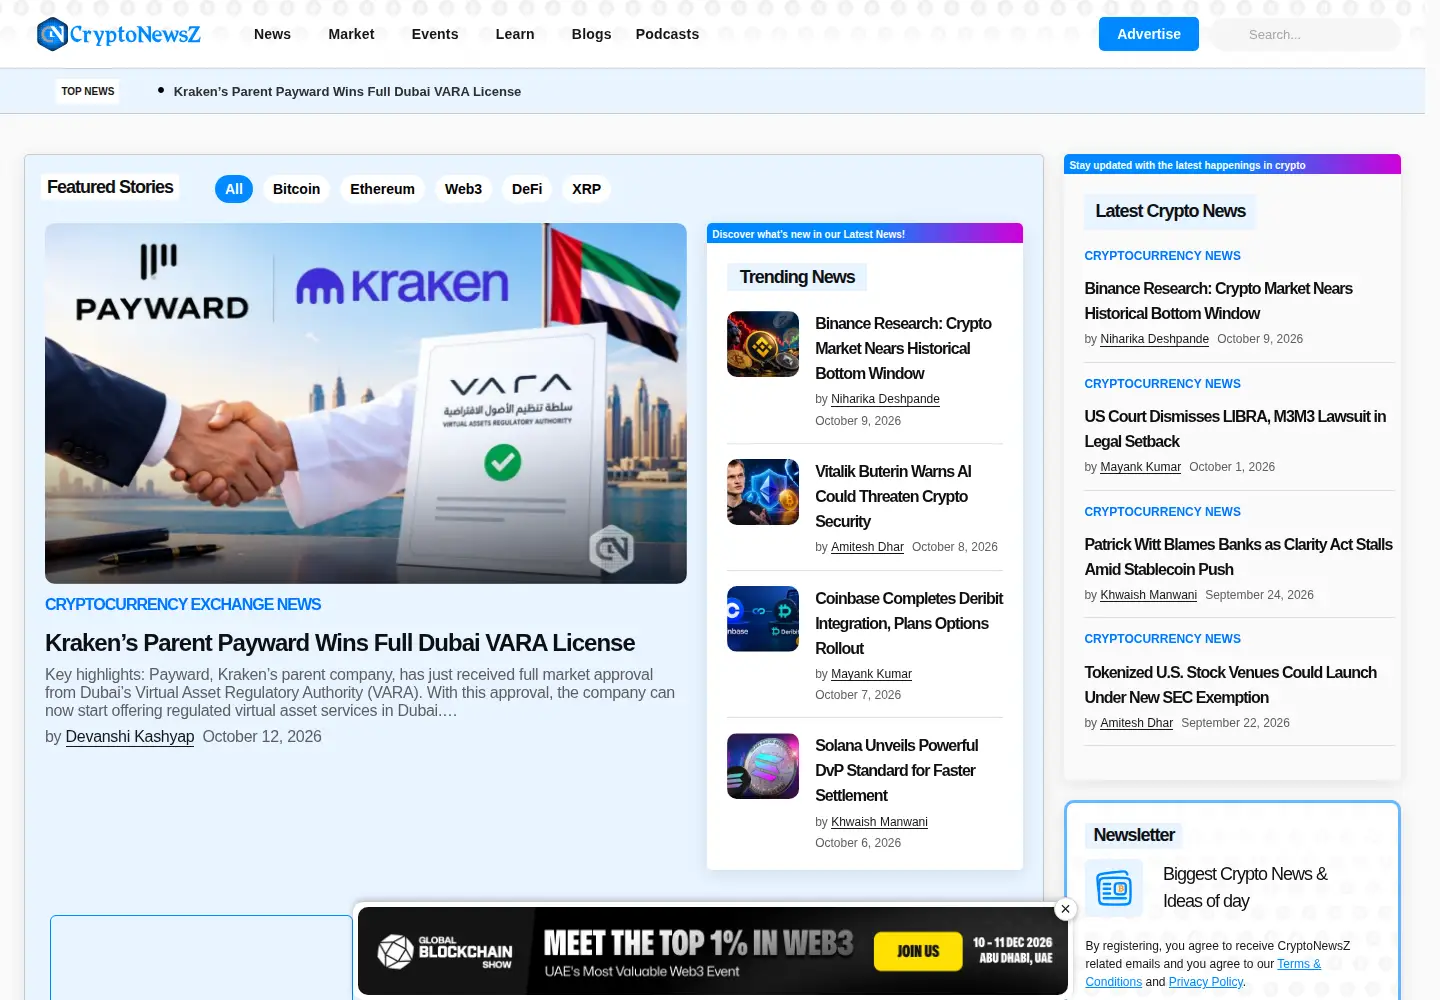1440x1000 pixels.
Task: Open the Solana DvP article thumbnail
Action: tap(763, 766)
